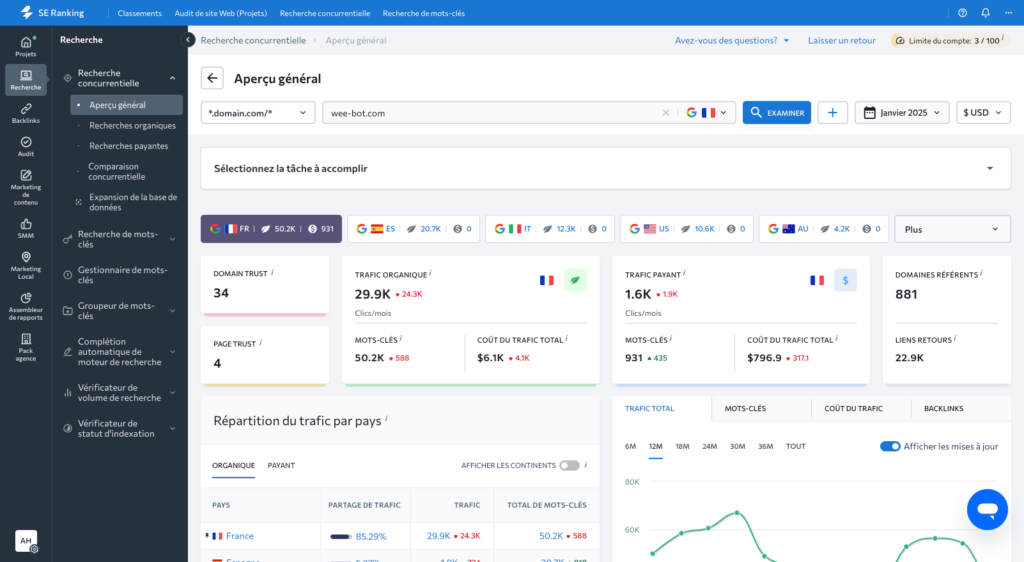1024x562 pixels.
Task: Open Avez-vous des questions? link
Action: 731,40
